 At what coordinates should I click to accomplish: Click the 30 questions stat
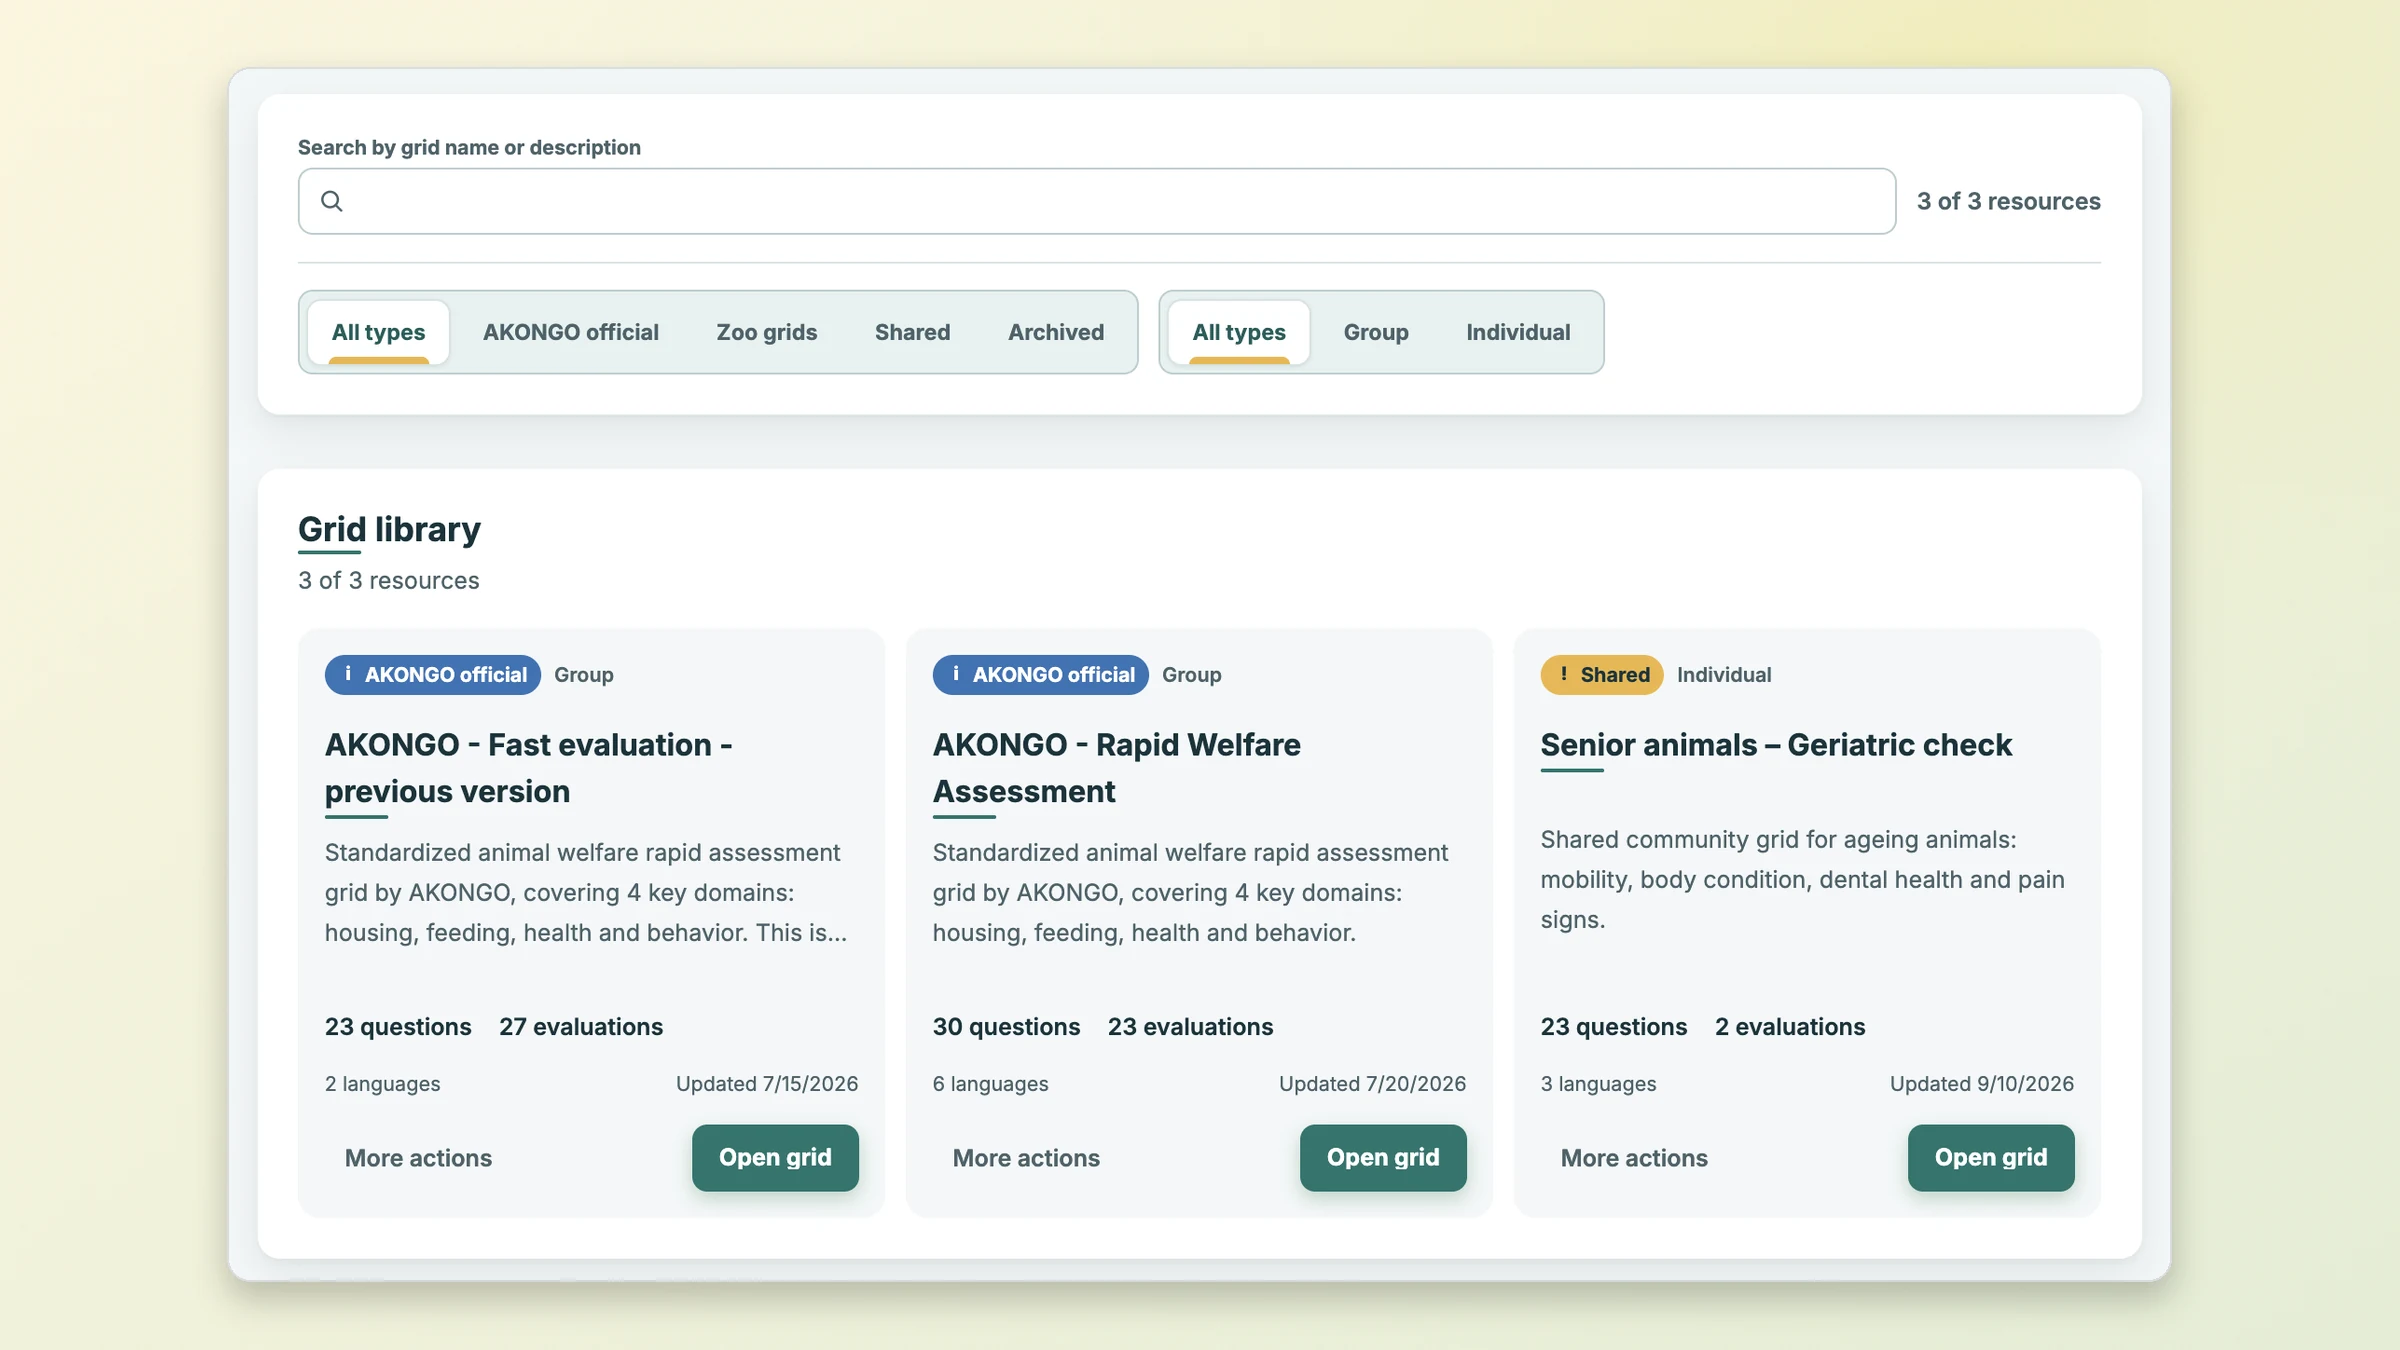[1006, 1026]
